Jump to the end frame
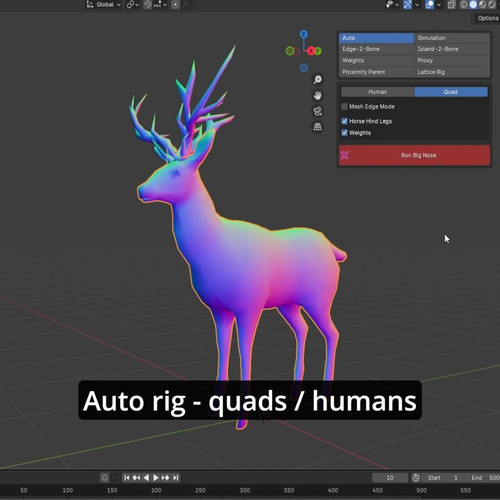 (176, 478)
